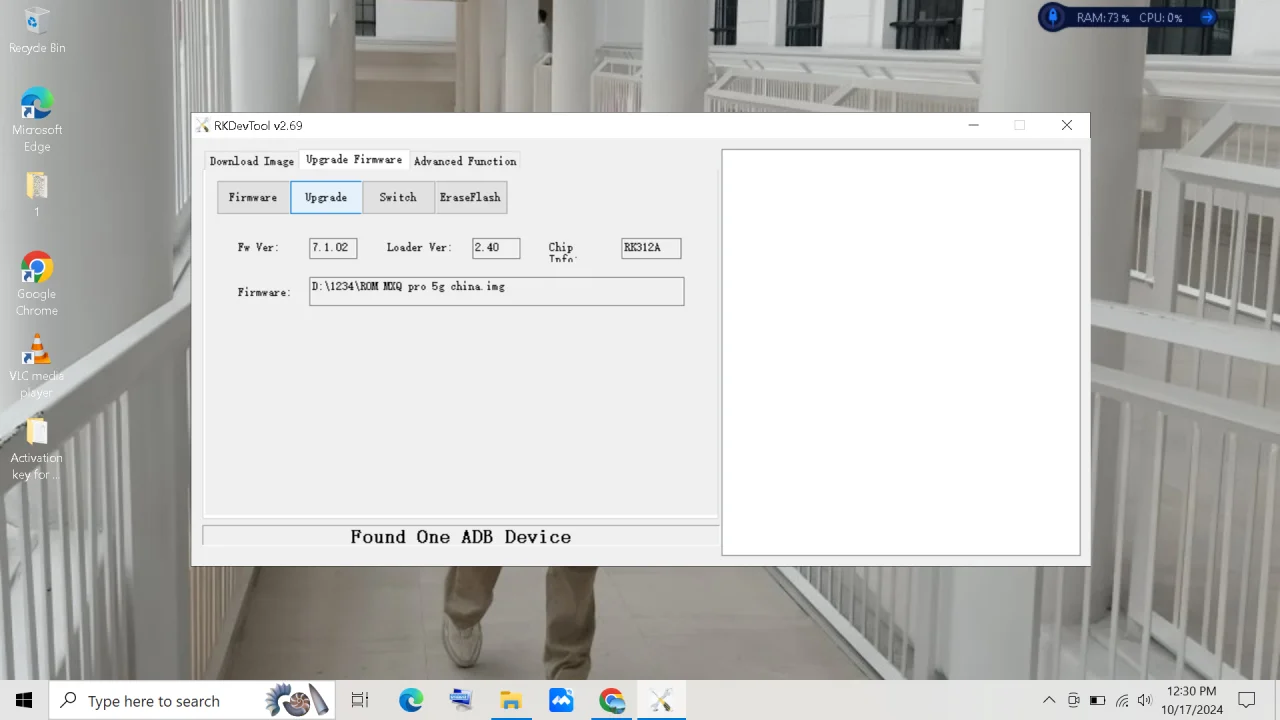This screenshot has width=1280, height=720.
Task: Click the Firmware path field with ROM MXQ pro
Action: [497, 291]
